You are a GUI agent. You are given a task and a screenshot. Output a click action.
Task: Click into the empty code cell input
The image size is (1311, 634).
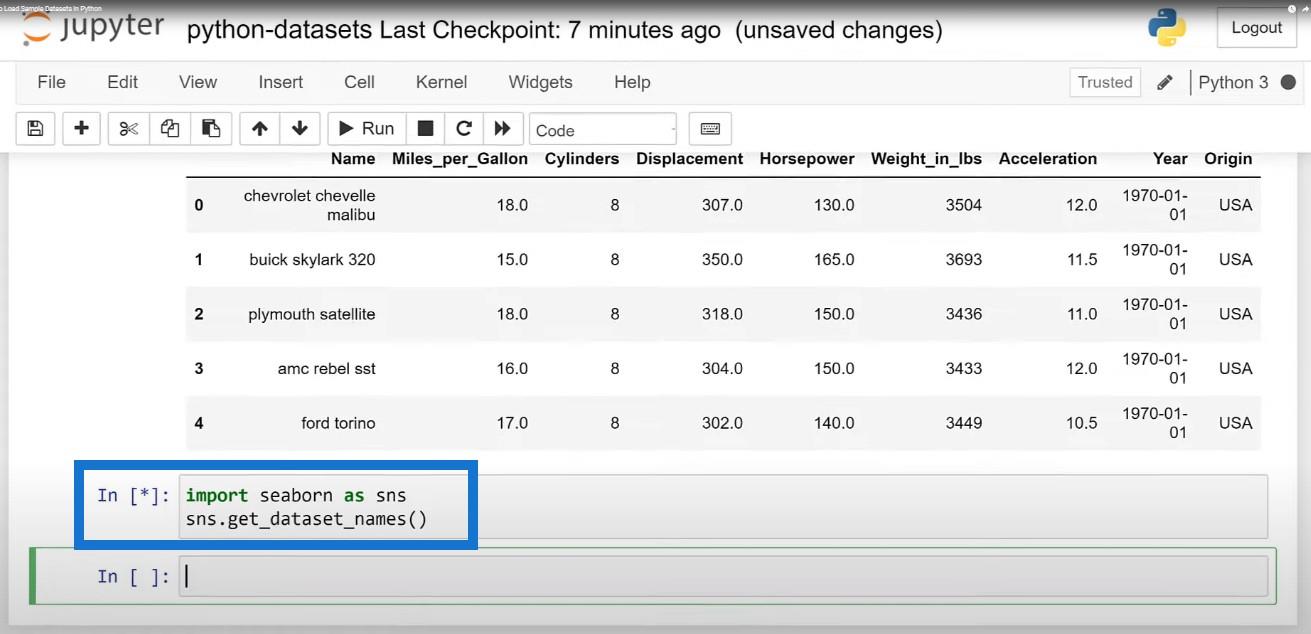click(723, 577)
